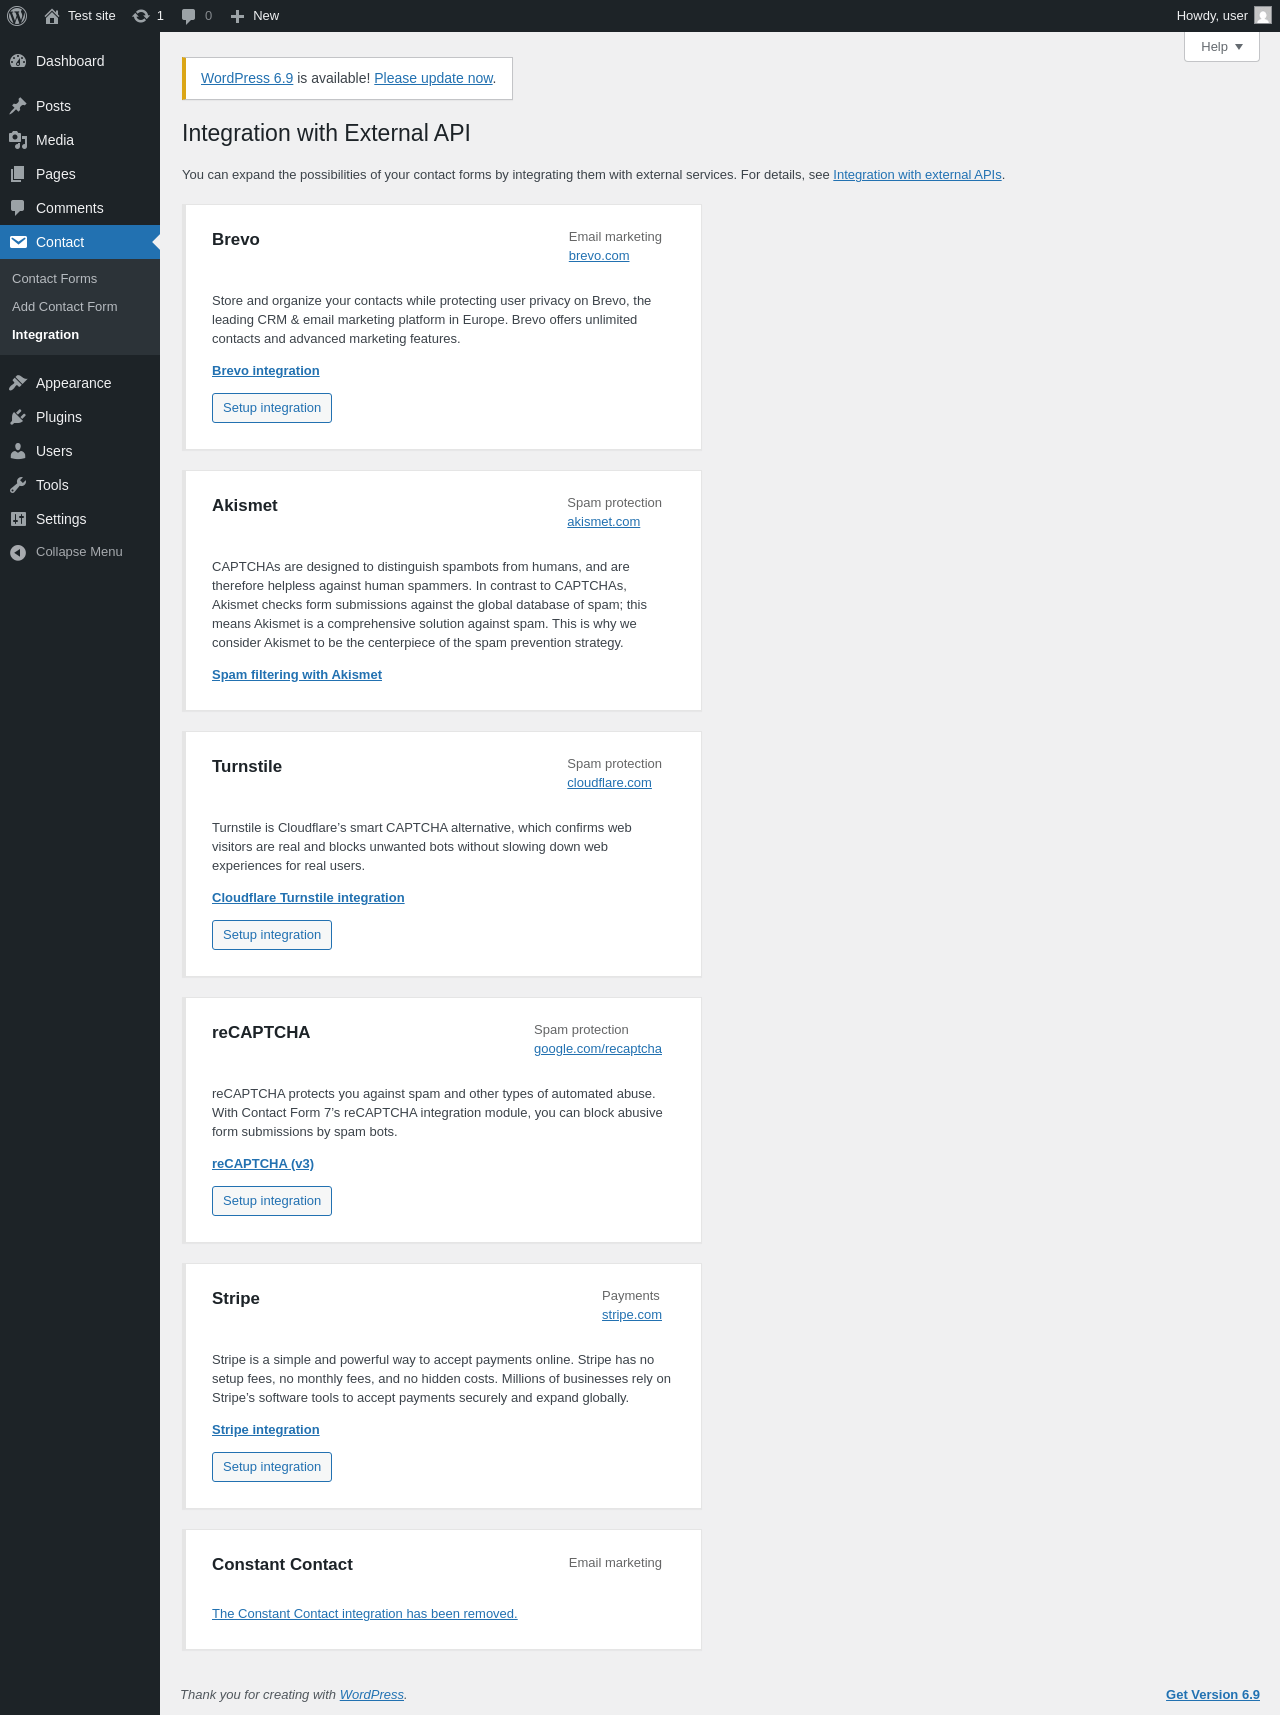Go to Contact Forms submenu

click(54, 279)
